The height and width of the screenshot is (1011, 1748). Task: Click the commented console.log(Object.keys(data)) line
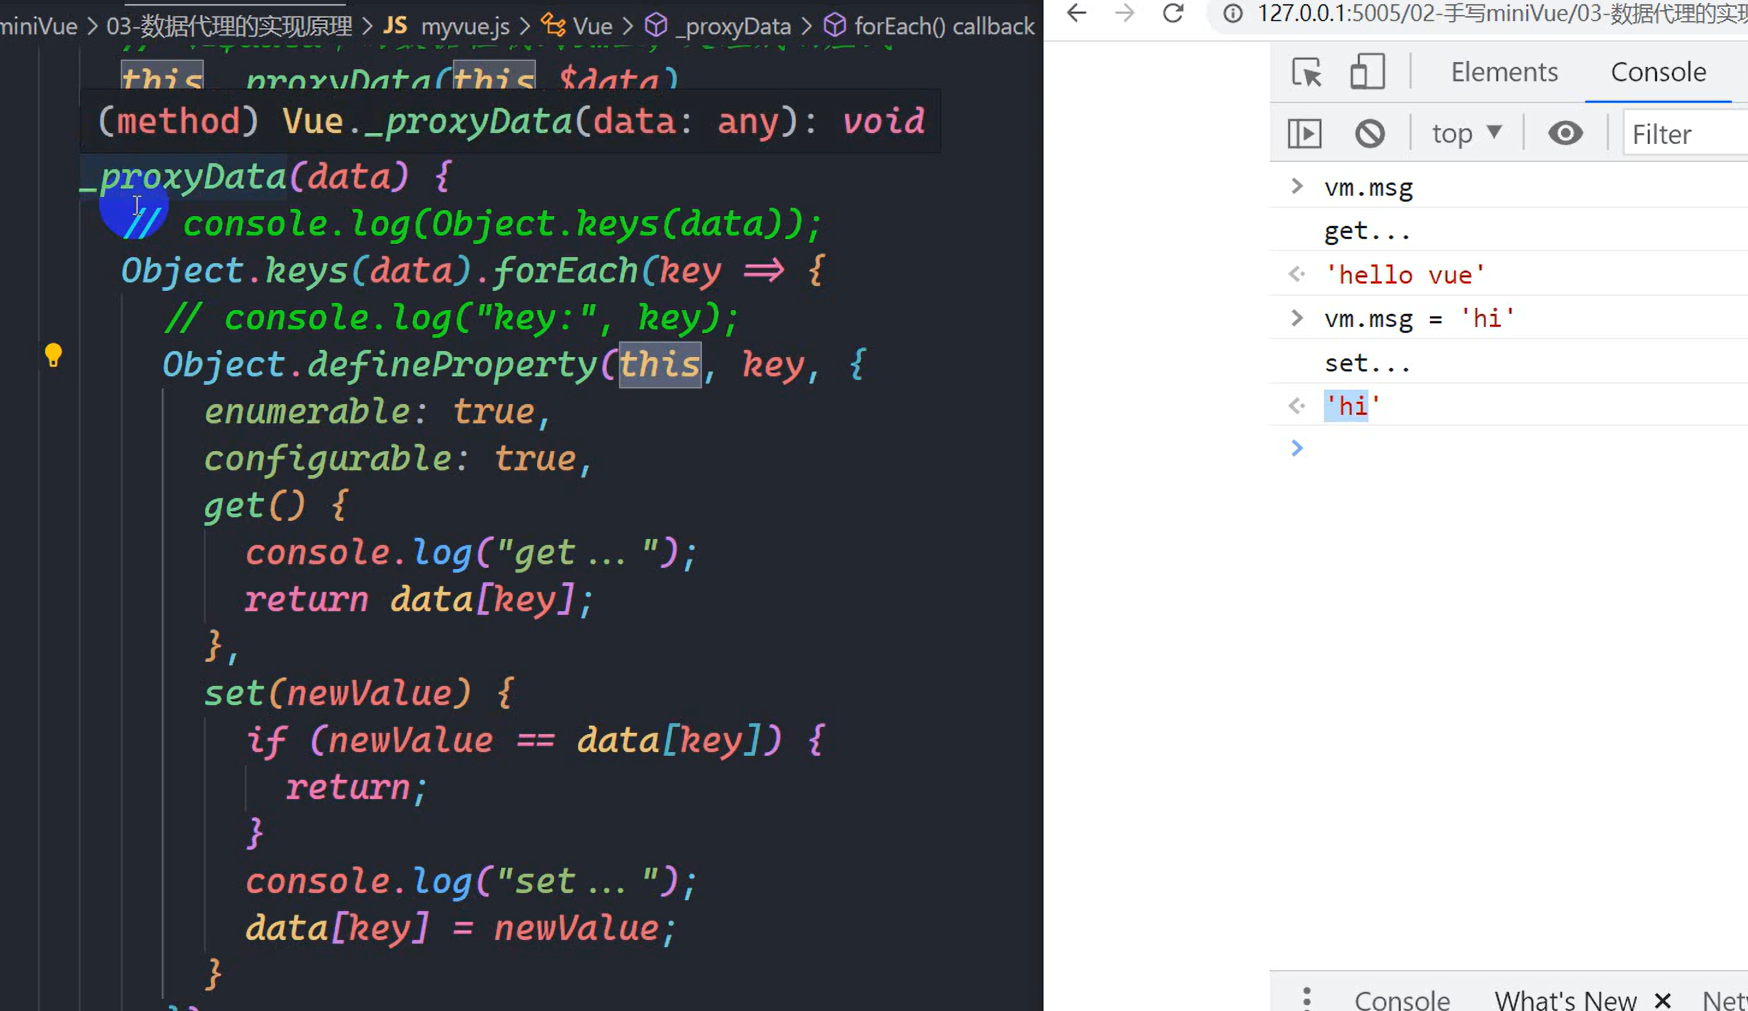point(471,224)
